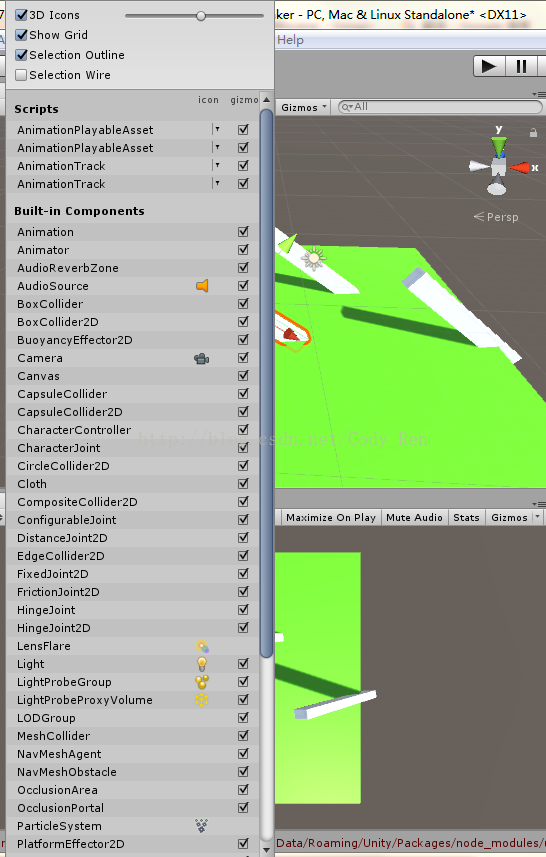Toggle MeshCollider gizmo checkbox
Image resolution: width=546 pixels, height=857 pixels.
pyautogui.click(x=243, y=736)
